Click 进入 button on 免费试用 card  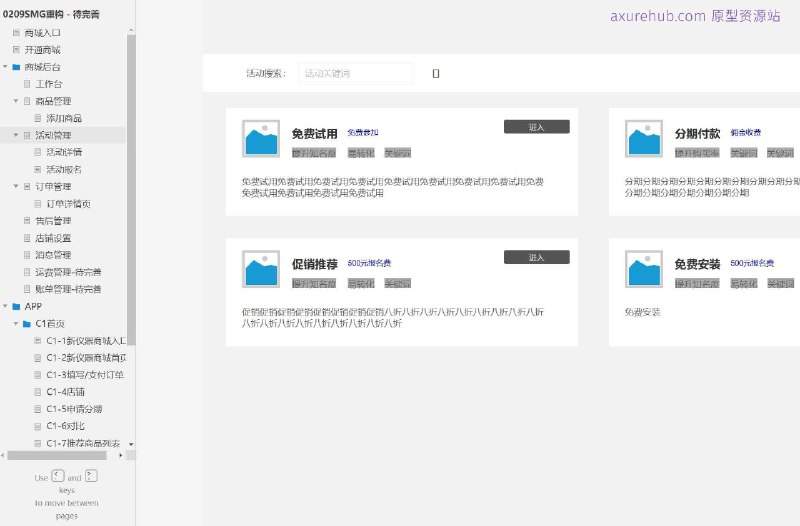click(x=537, y=127)
